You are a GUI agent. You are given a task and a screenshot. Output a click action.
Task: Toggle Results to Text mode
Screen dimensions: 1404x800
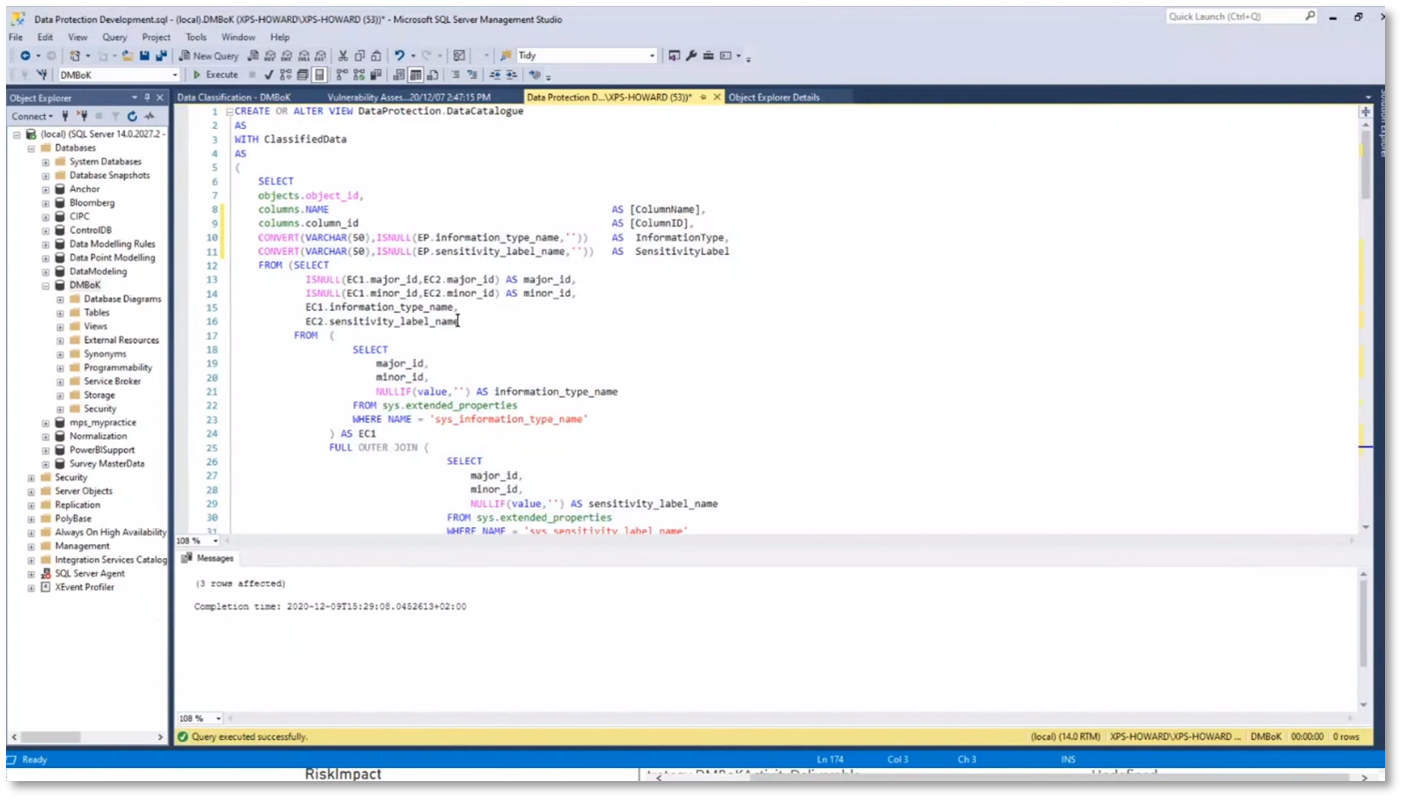(x=397, y=74)
